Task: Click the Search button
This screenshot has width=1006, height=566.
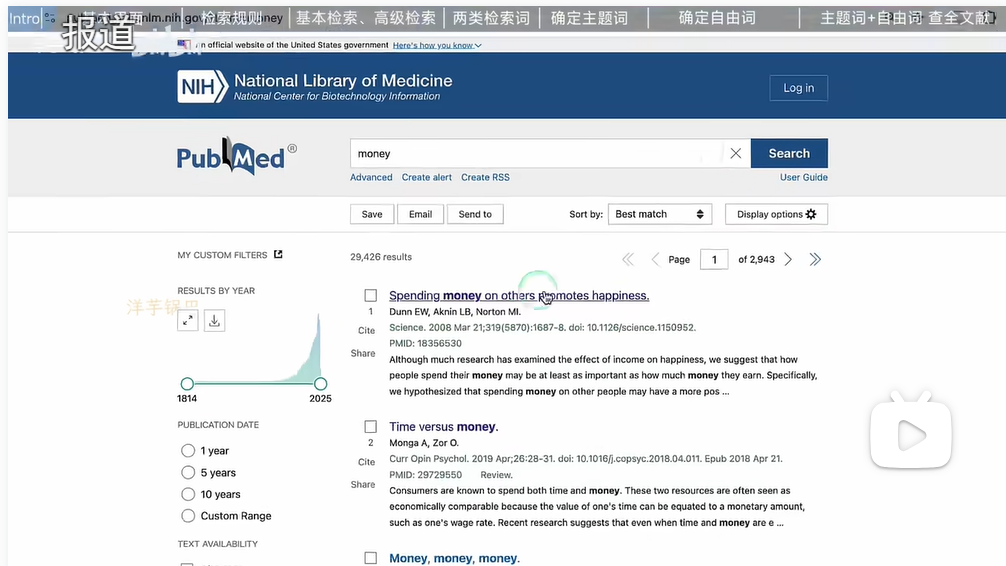Action: 789,153
